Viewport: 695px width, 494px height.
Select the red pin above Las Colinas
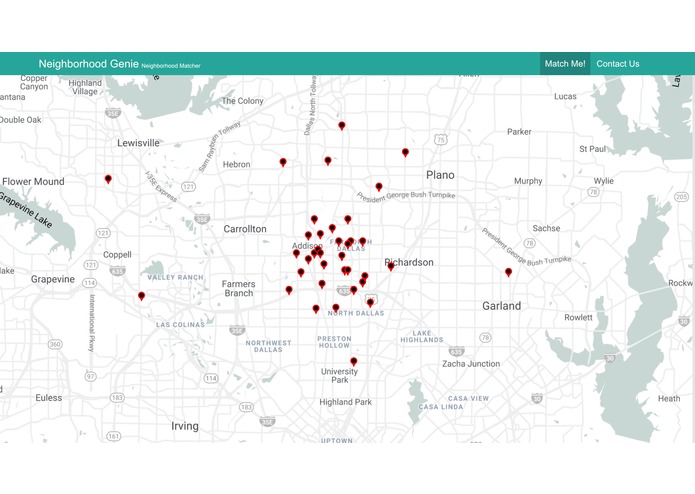pos(141,296)
